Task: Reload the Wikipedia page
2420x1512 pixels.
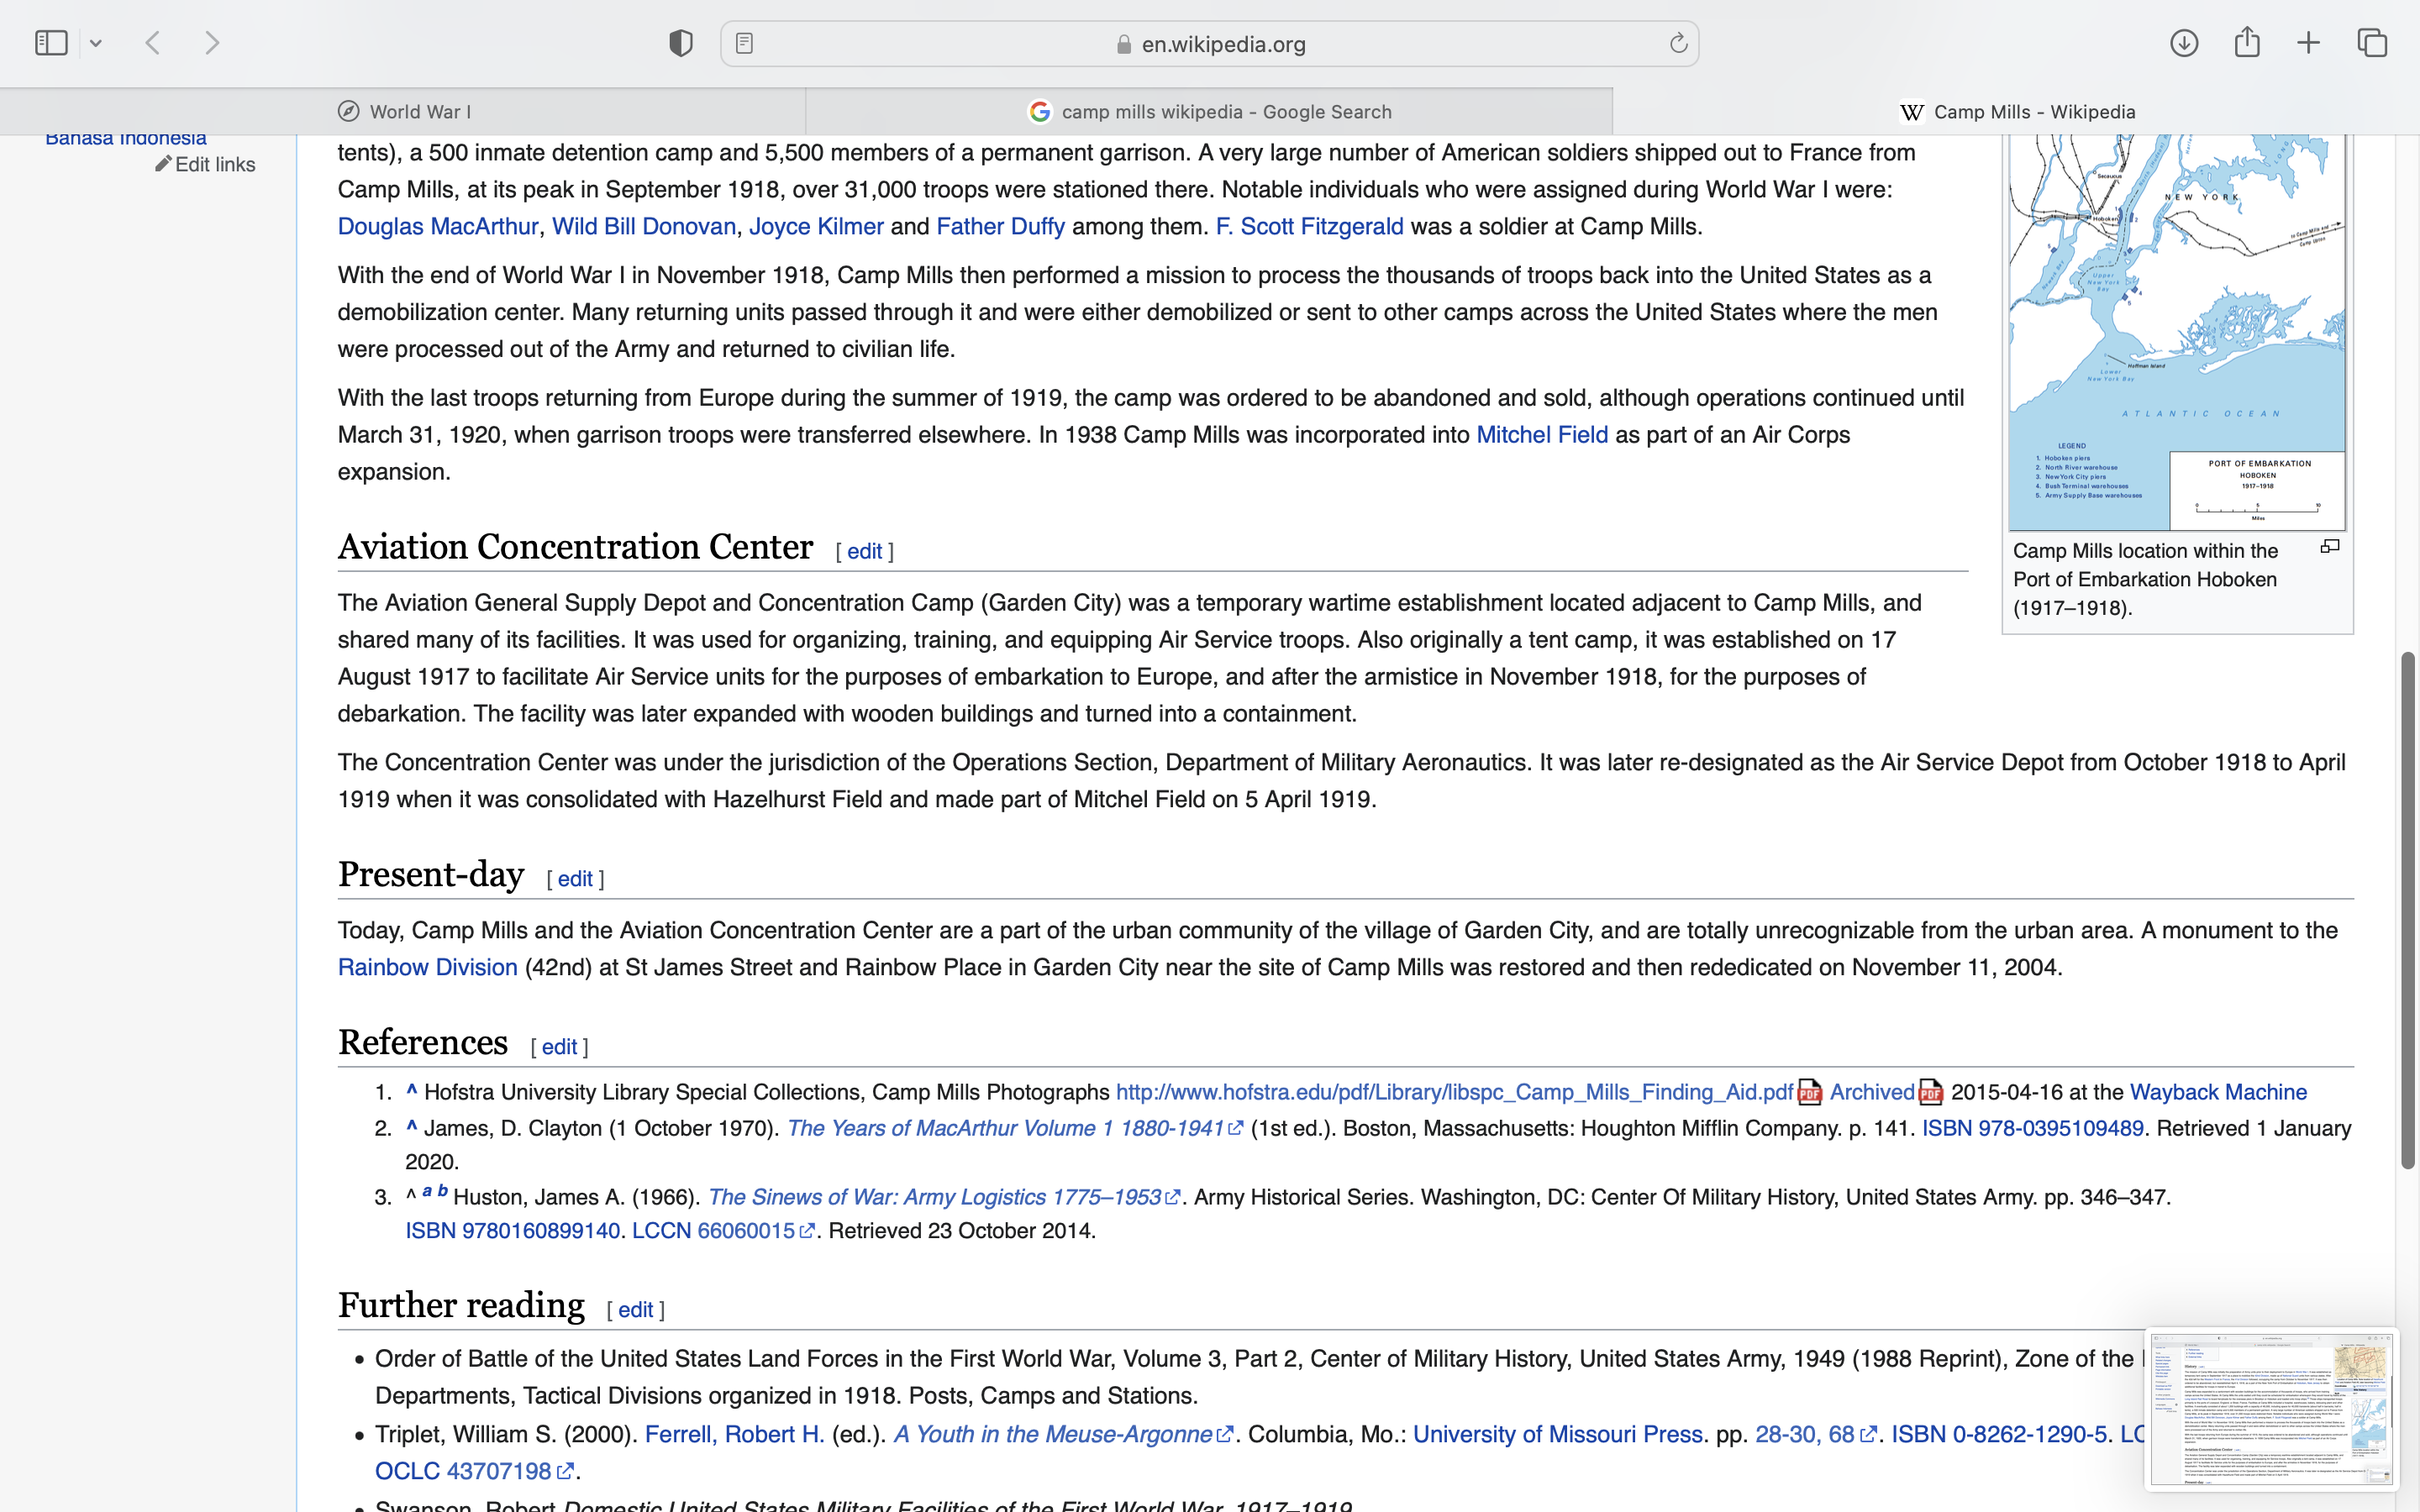Action: click(x=1678, y=43)
